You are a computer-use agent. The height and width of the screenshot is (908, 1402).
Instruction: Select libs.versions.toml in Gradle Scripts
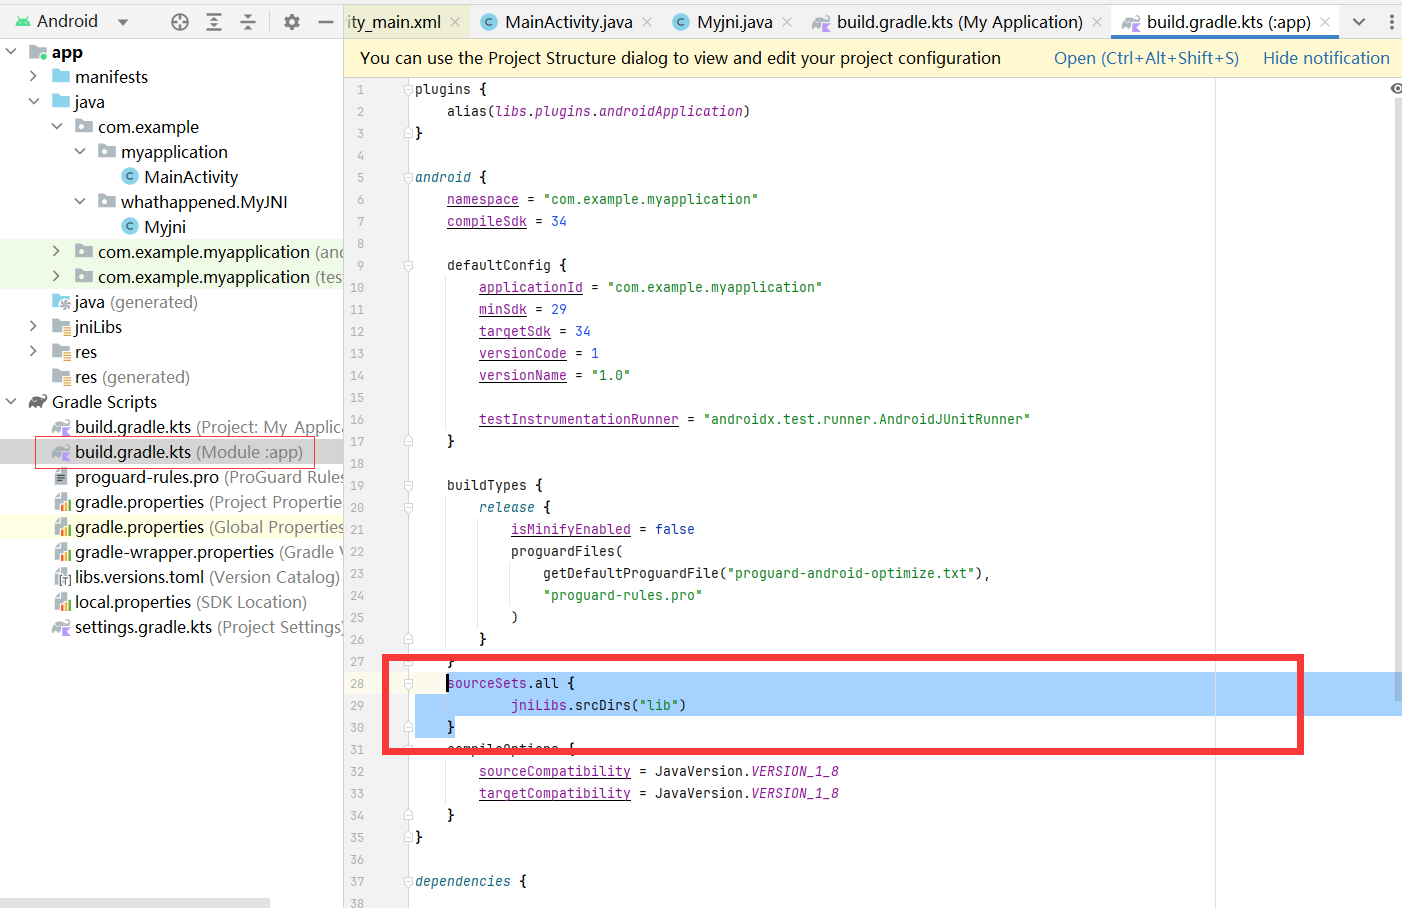[139, 577]
